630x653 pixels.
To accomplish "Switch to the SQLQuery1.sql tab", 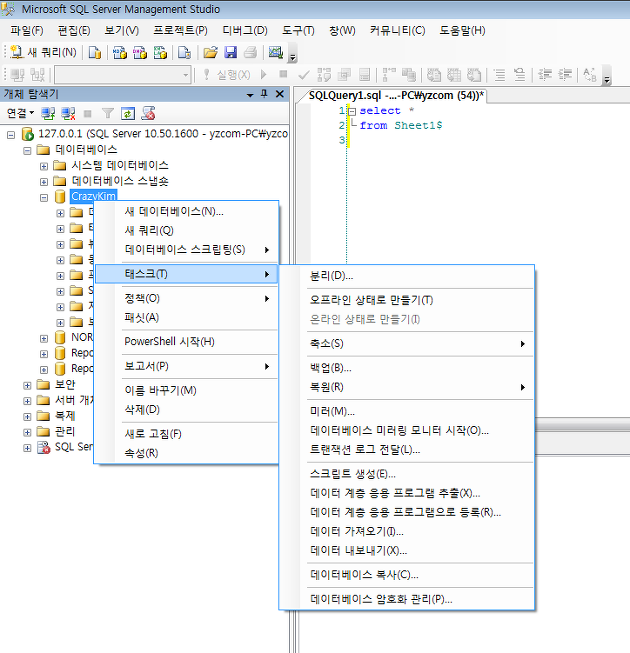I will [396, 95].
